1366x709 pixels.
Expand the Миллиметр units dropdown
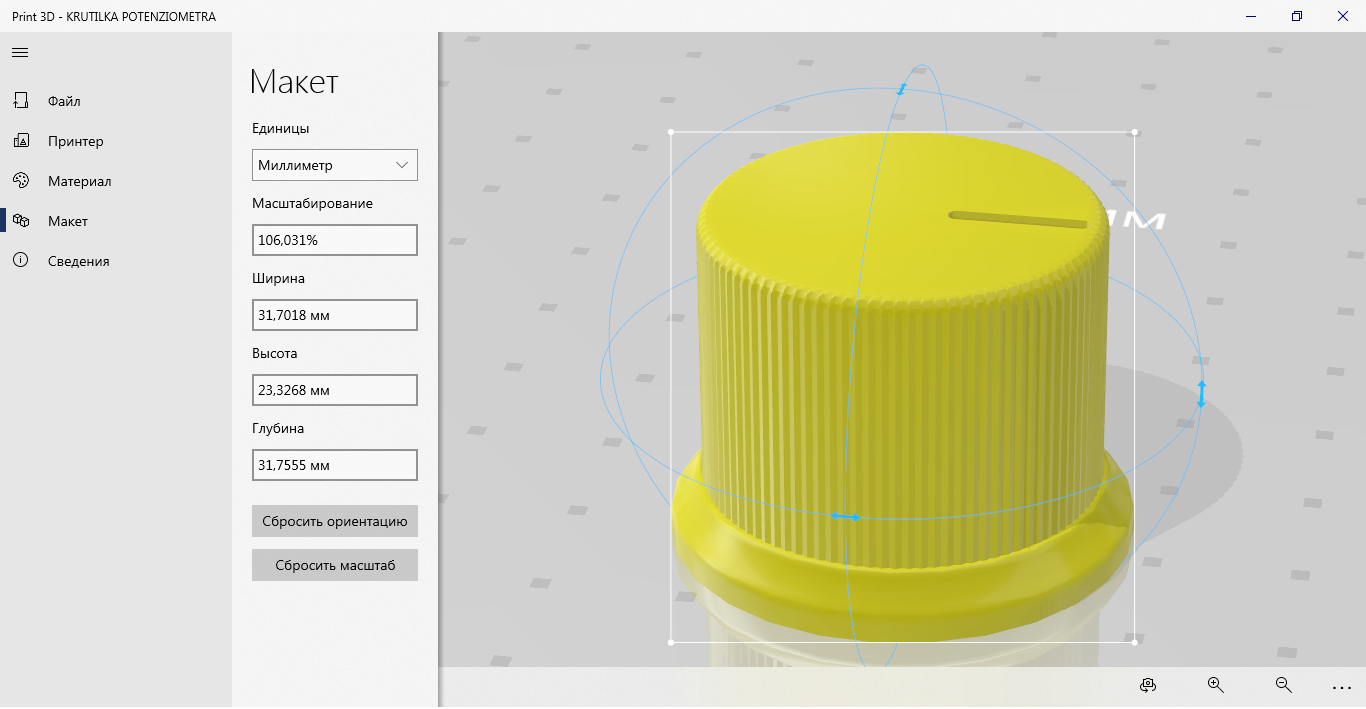pos(335,165)
